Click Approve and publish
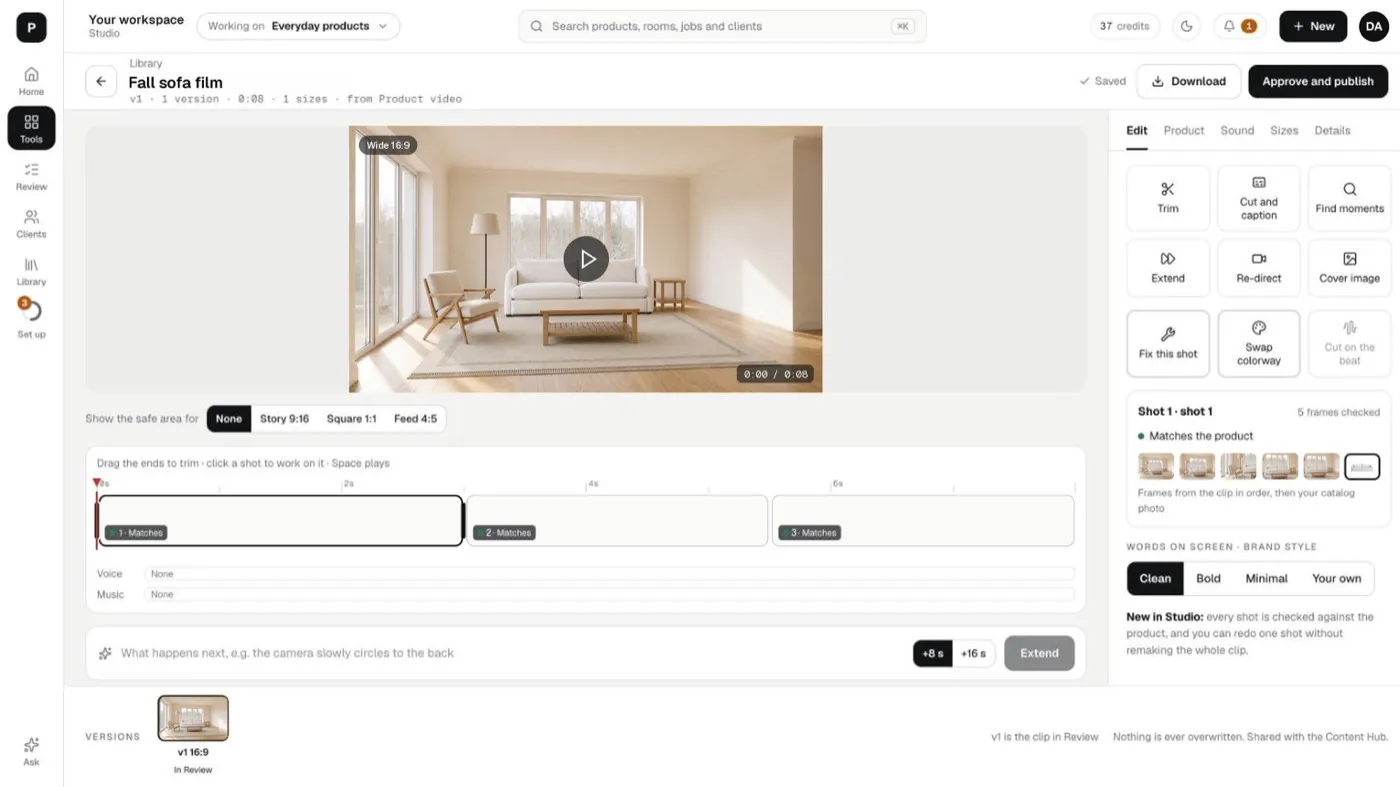The image size is (1400, 787). [x=1318, y=81]
